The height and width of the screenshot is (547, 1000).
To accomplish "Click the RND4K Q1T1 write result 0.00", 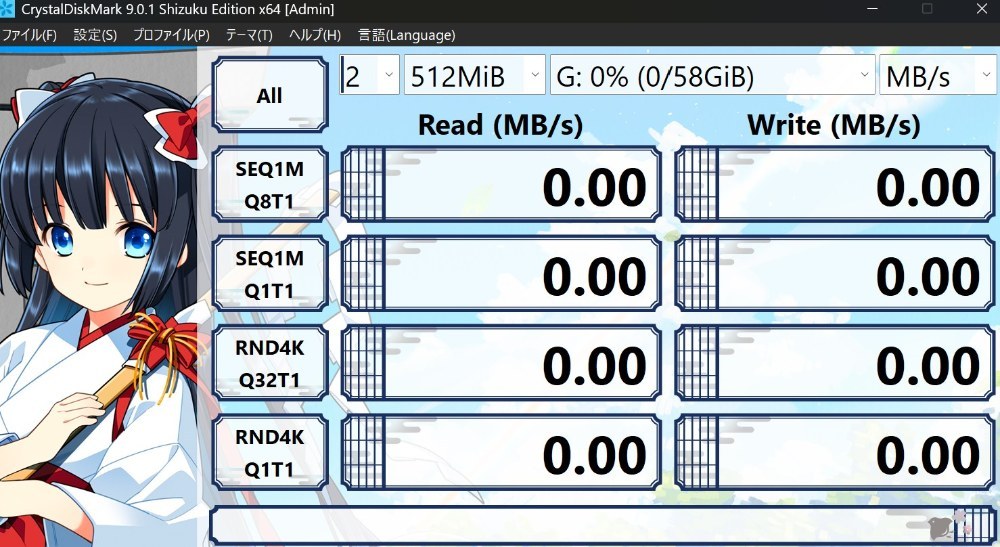I will (x=835, y=452).
